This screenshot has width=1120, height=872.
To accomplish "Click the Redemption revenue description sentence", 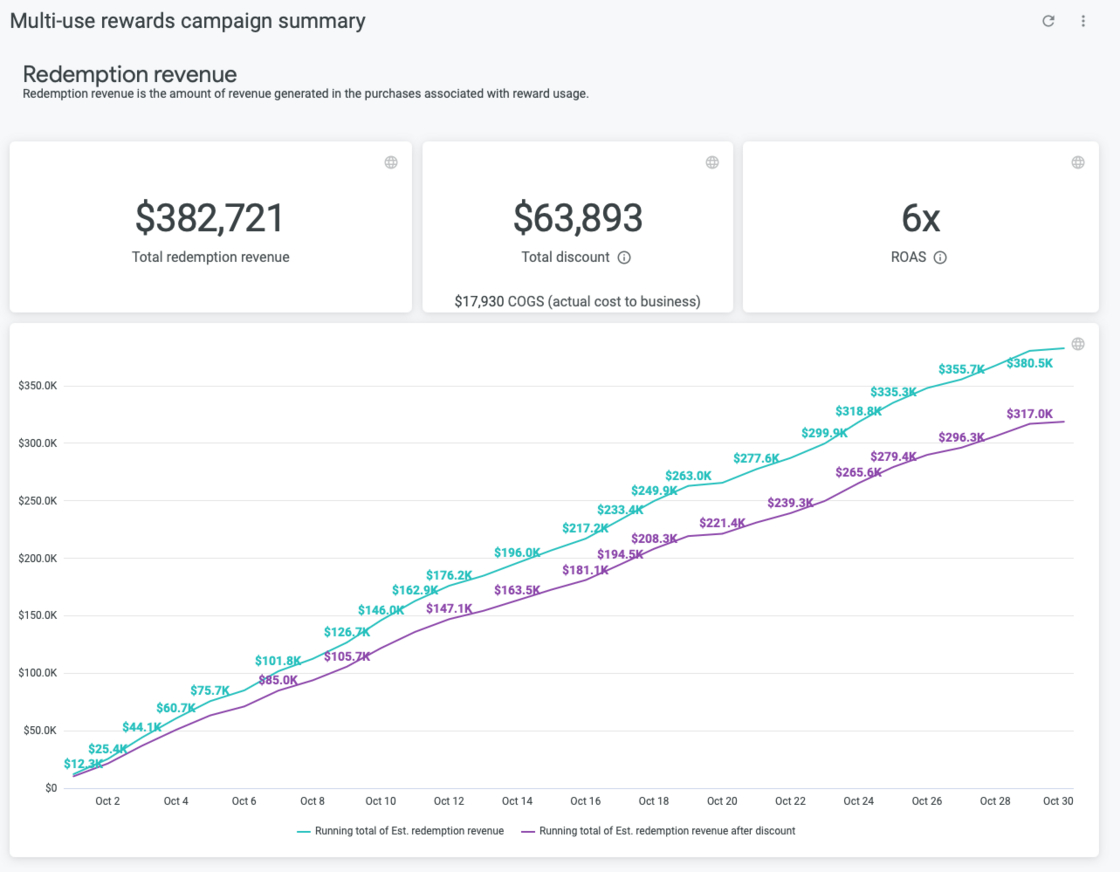I will 306,94.
